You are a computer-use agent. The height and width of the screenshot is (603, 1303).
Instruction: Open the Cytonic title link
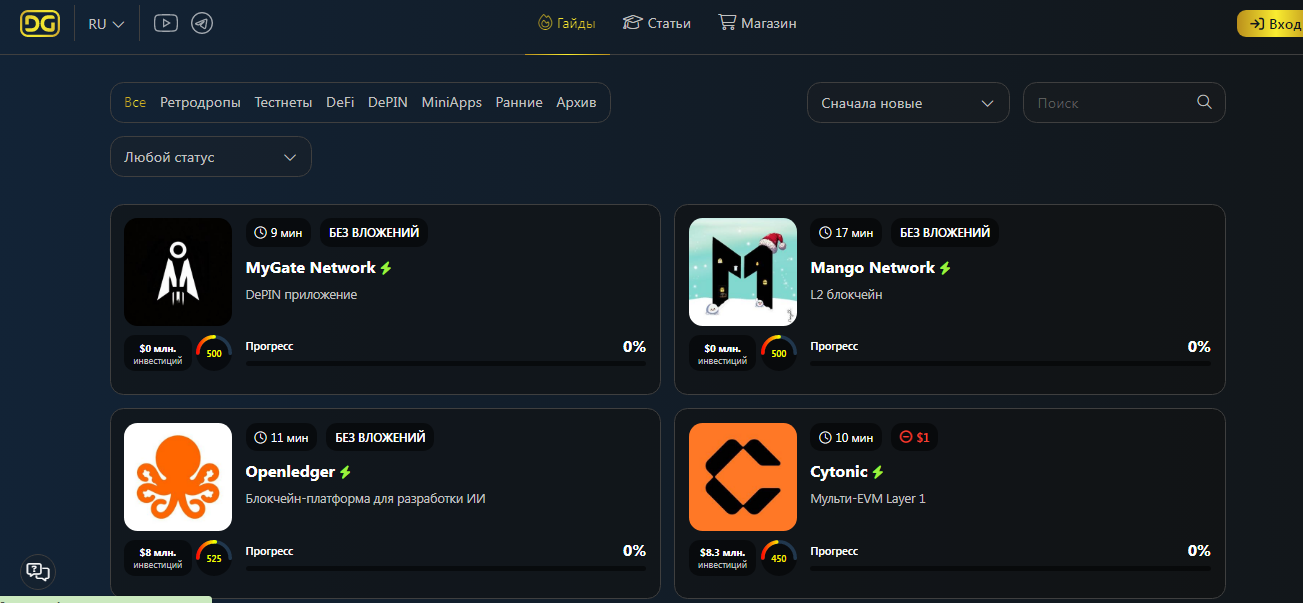(x=839, y=472)
